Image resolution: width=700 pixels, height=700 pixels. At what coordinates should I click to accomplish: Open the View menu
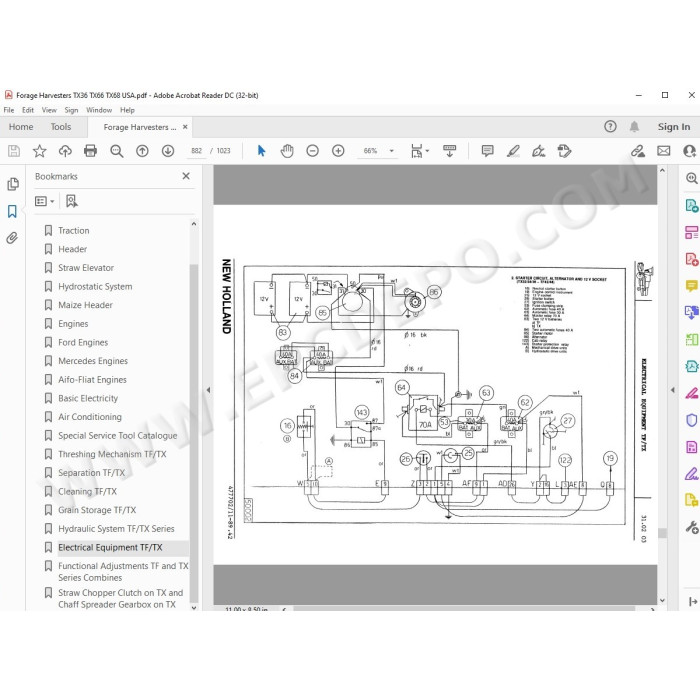click(x=49, y=110)
